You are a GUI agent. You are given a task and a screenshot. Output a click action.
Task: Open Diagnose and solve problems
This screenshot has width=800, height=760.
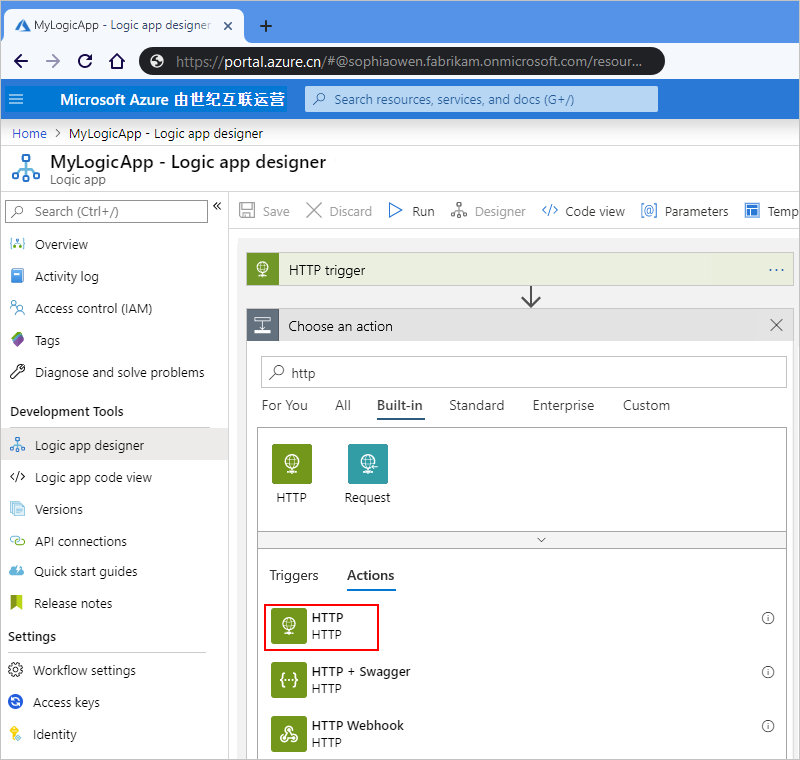(119, 372)
